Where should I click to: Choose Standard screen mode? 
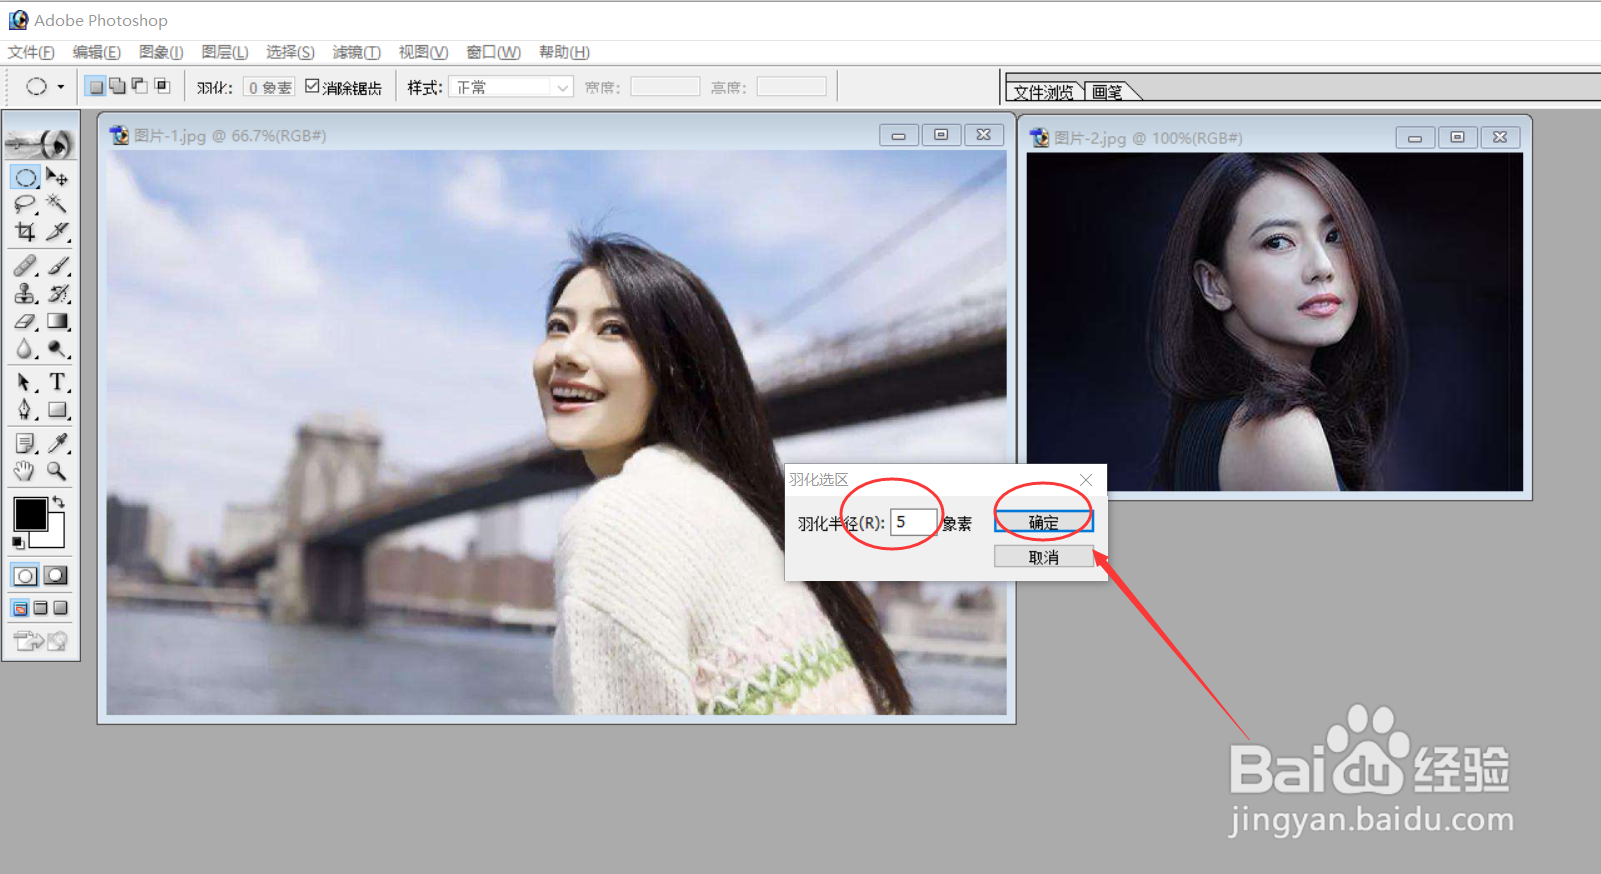20,608
